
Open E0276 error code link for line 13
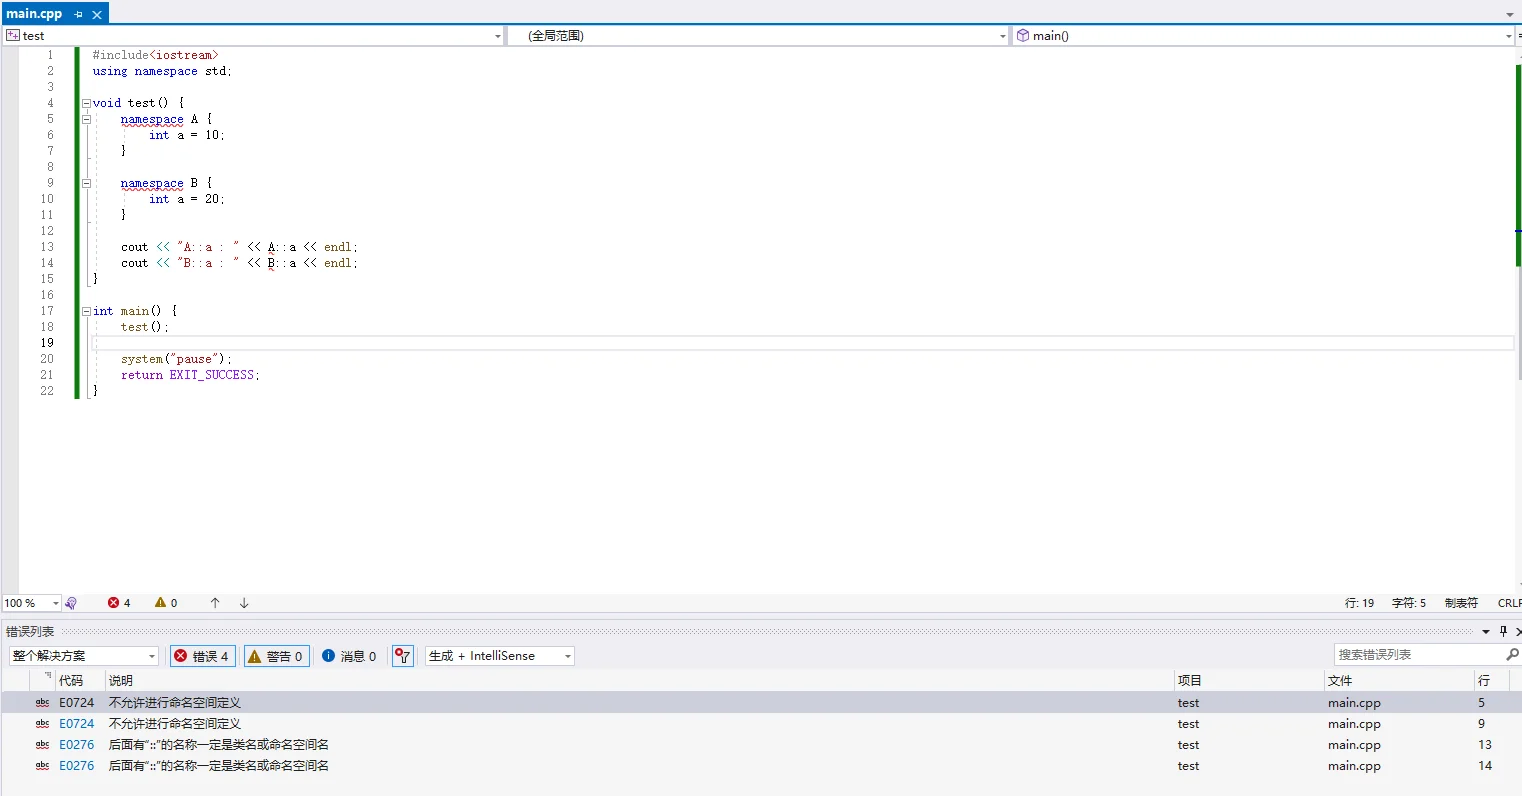click(76, 745)
